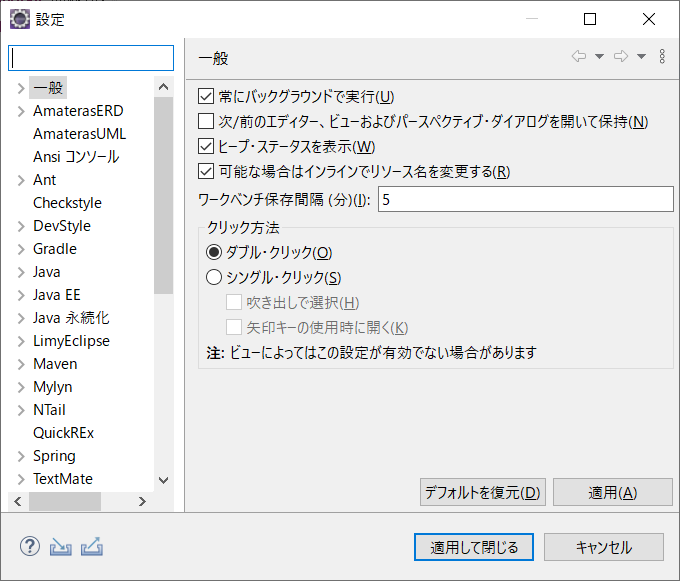The image size is (680, 581).
Task: Open the forward history dropdown arrow
Action: click(x=641, y=56)
